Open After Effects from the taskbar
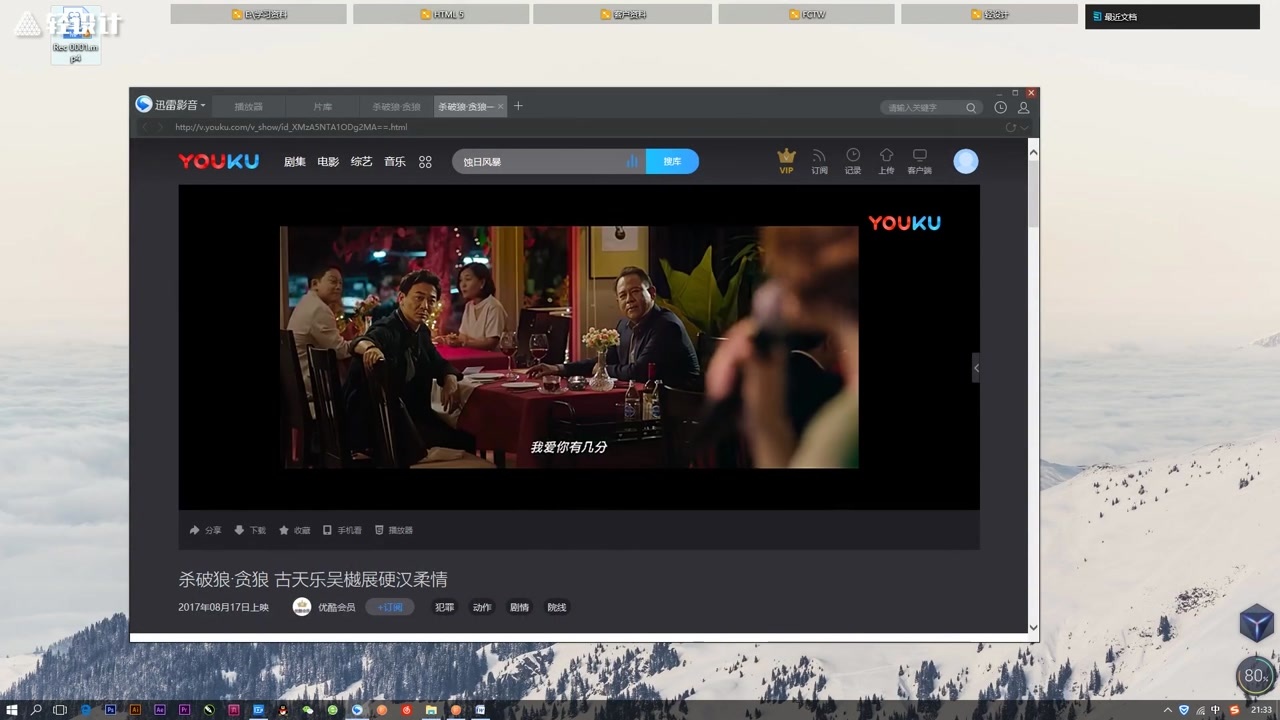Screen dimensions: 1280x720 pyautogui.click(x=160, y=710)
